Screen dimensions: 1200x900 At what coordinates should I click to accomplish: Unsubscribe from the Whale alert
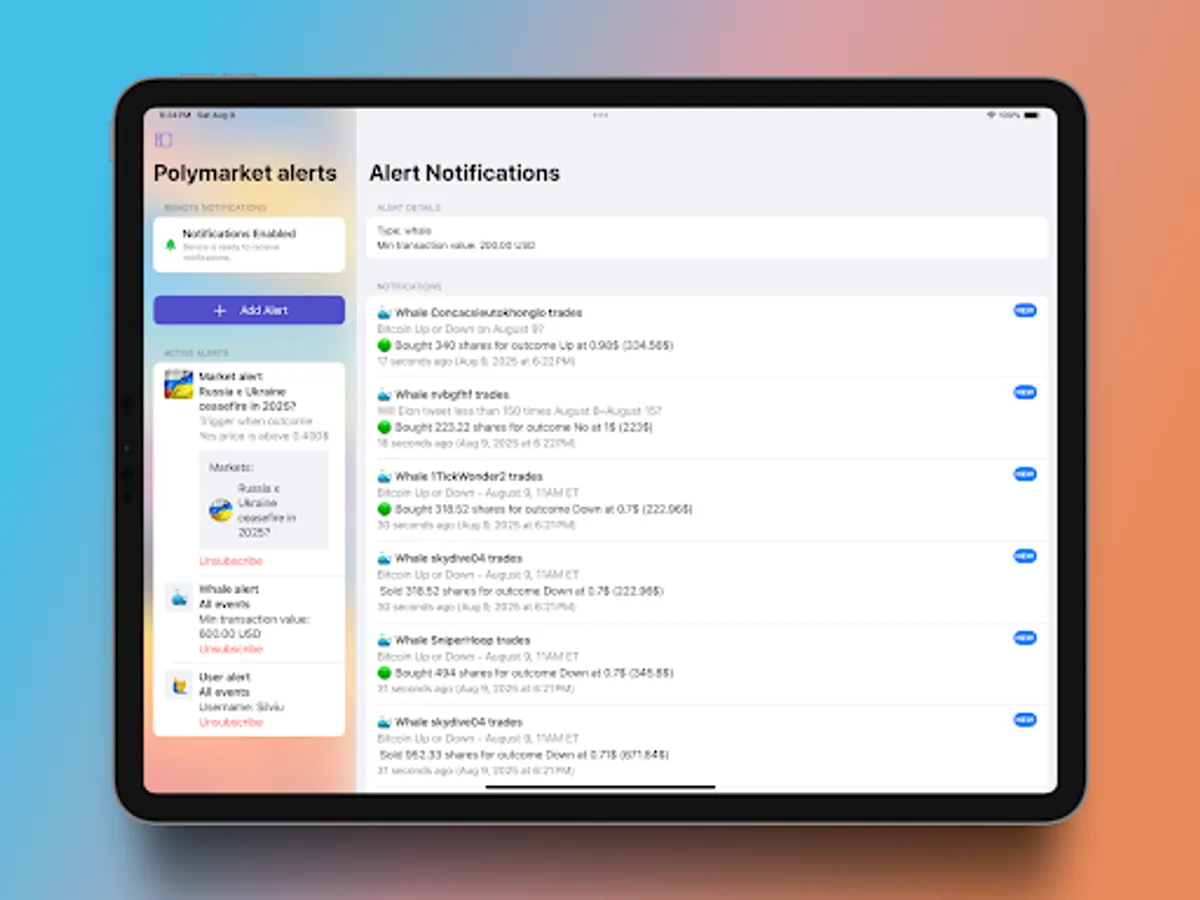[x=230, y=648]
